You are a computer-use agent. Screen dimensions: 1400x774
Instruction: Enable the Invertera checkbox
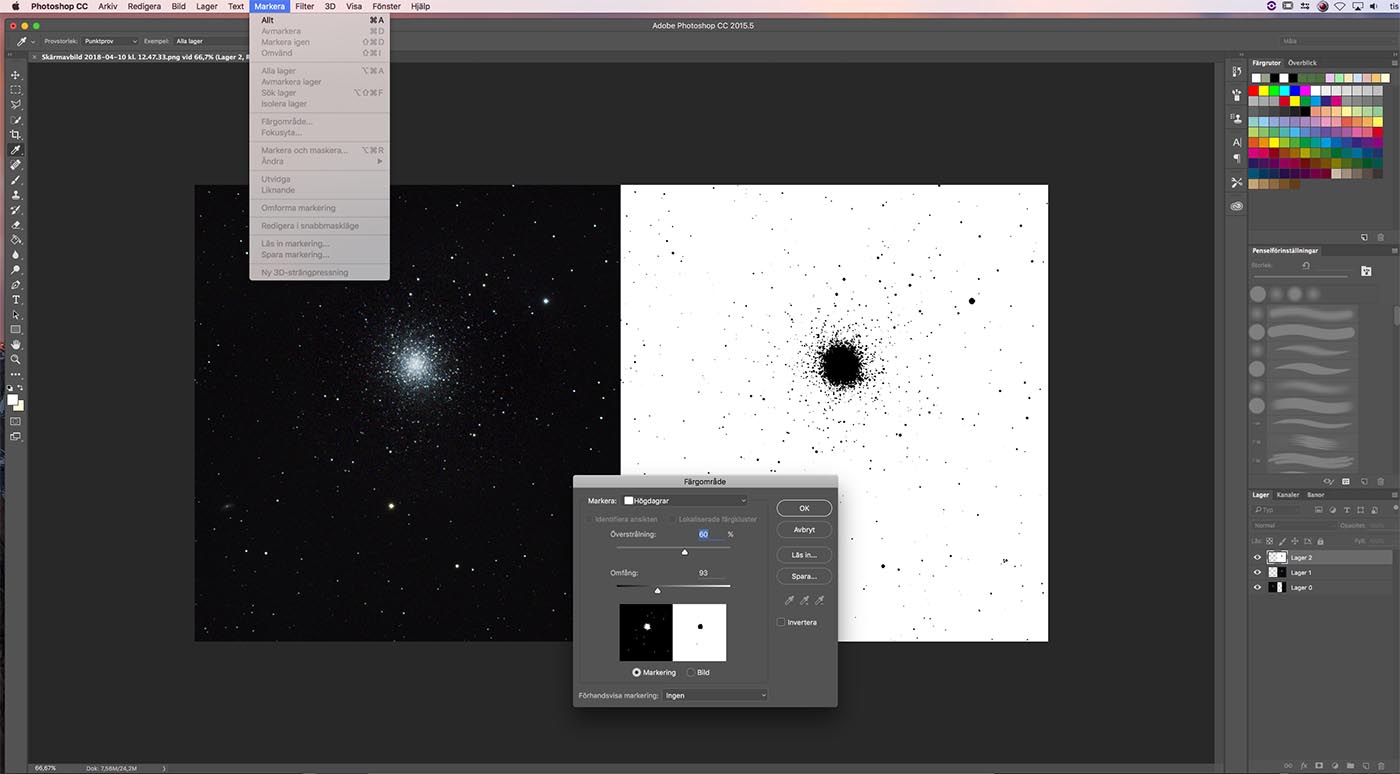[x=781, y=622]
